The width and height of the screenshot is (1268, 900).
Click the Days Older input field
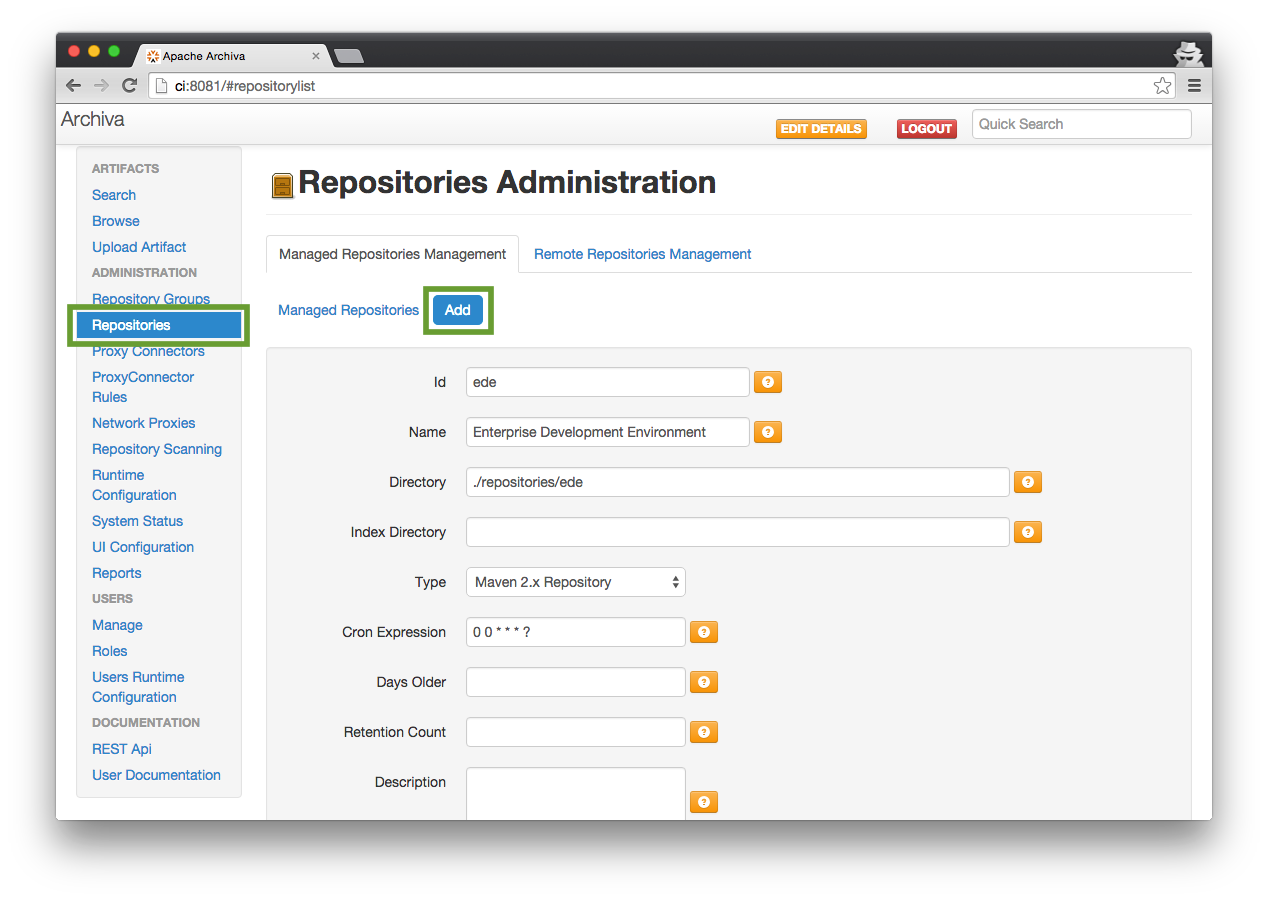click(576, 682)
